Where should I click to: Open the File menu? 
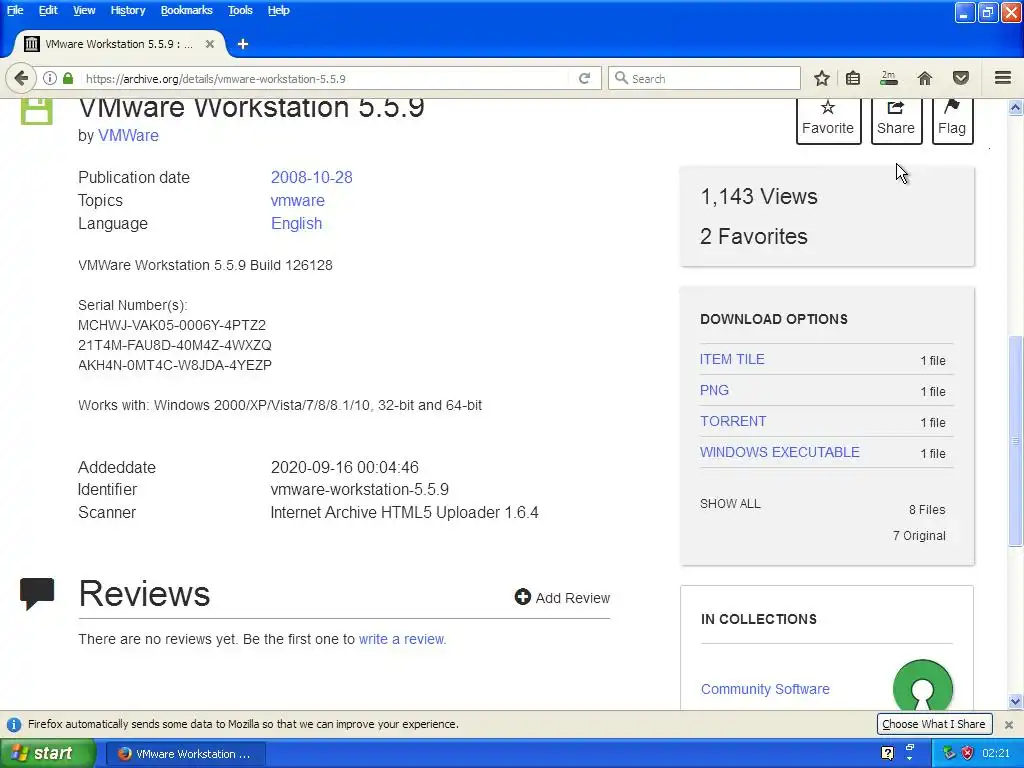(15, 10)
